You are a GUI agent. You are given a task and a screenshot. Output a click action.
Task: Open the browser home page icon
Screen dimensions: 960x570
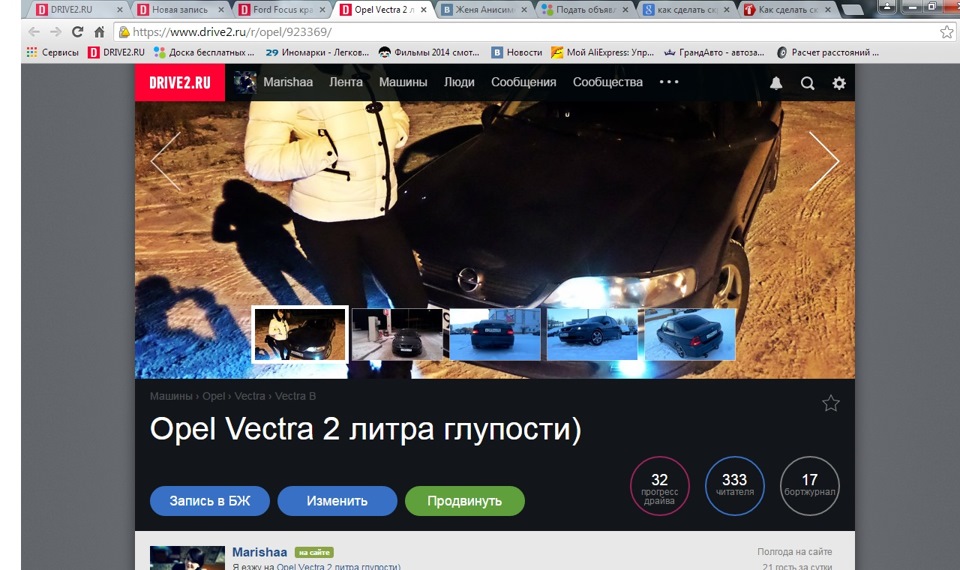pos(99,32)
